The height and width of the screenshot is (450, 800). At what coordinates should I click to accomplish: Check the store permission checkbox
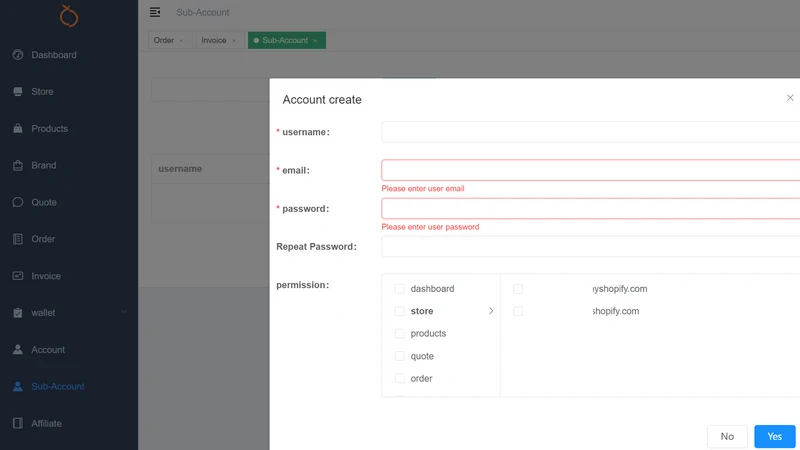tap(399, 311)
